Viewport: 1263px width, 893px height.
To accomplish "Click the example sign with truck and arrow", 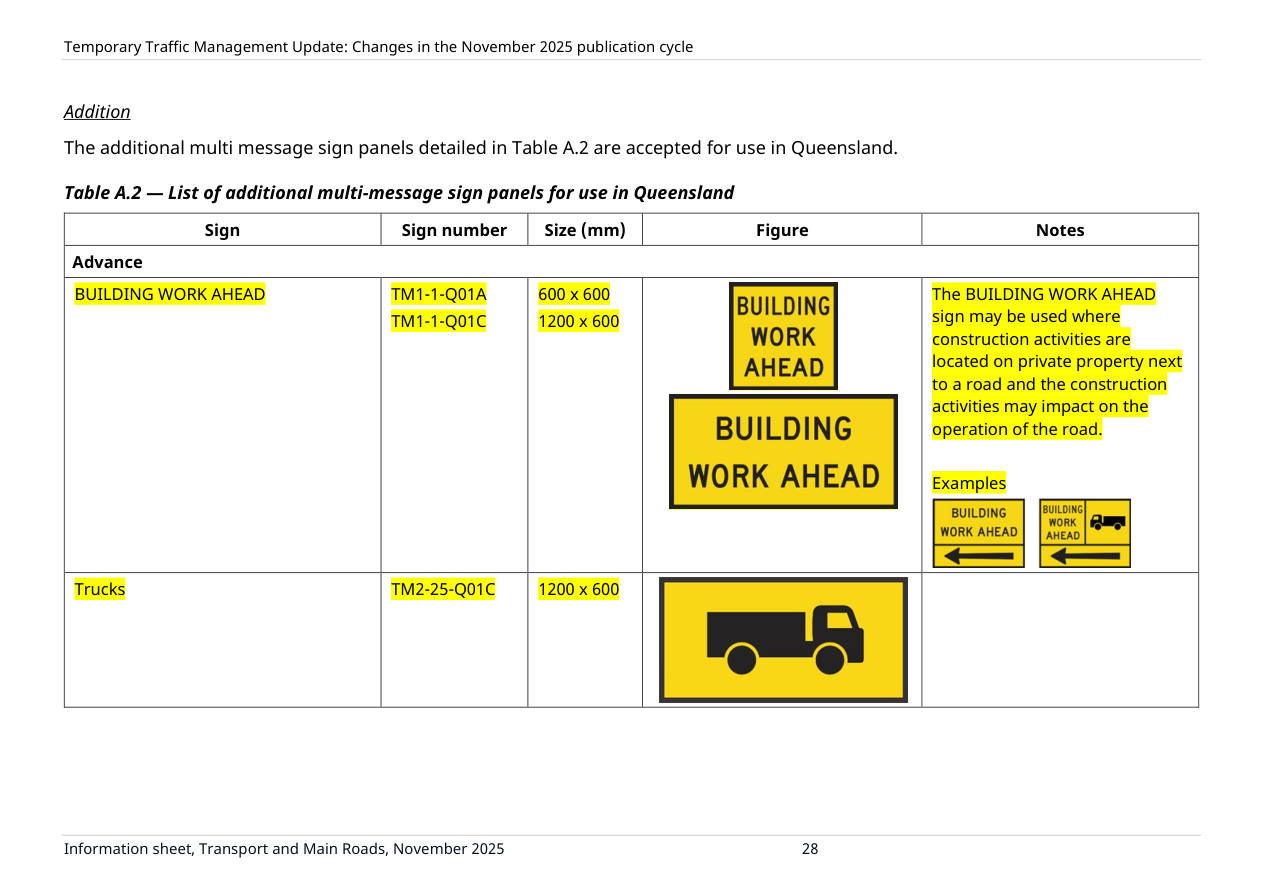I will [x=1085, y=533].
